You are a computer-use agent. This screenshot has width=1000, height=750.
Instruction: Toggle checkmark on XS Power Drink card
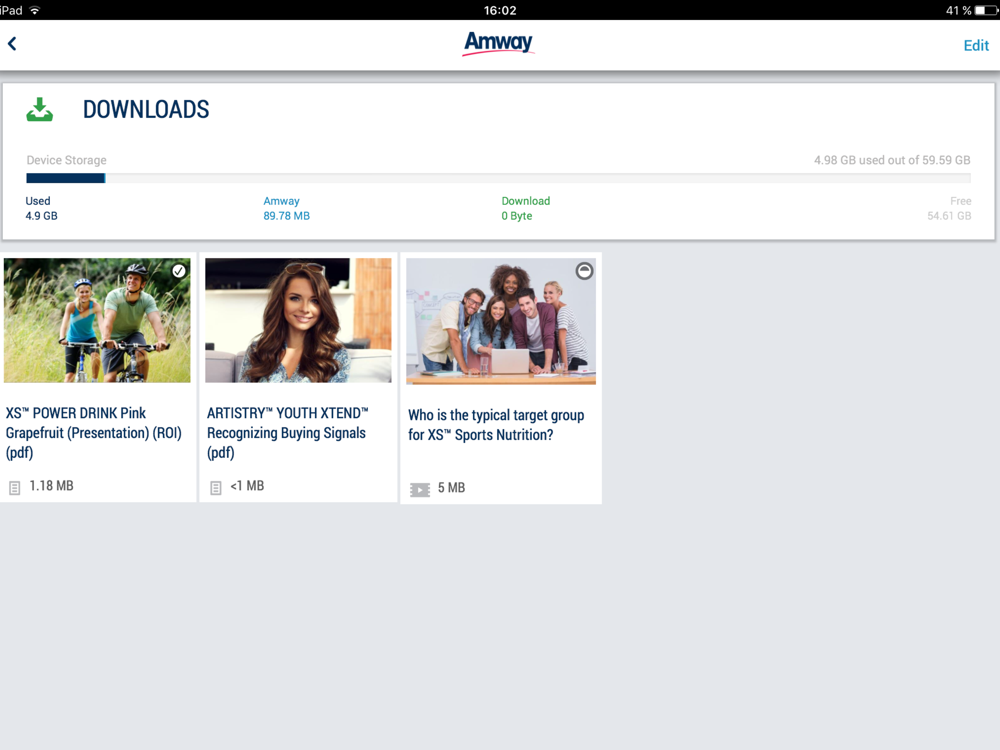179,271
